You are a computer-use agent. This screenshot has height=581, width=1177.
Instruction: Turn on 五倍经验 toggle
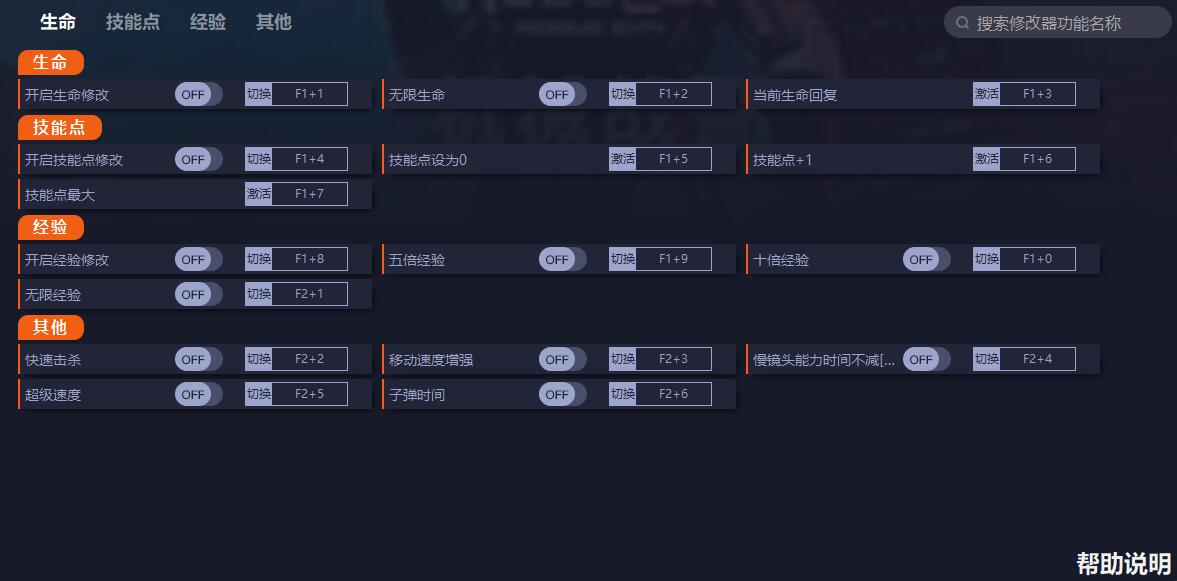pyautogui.click(x=562, y=259)
